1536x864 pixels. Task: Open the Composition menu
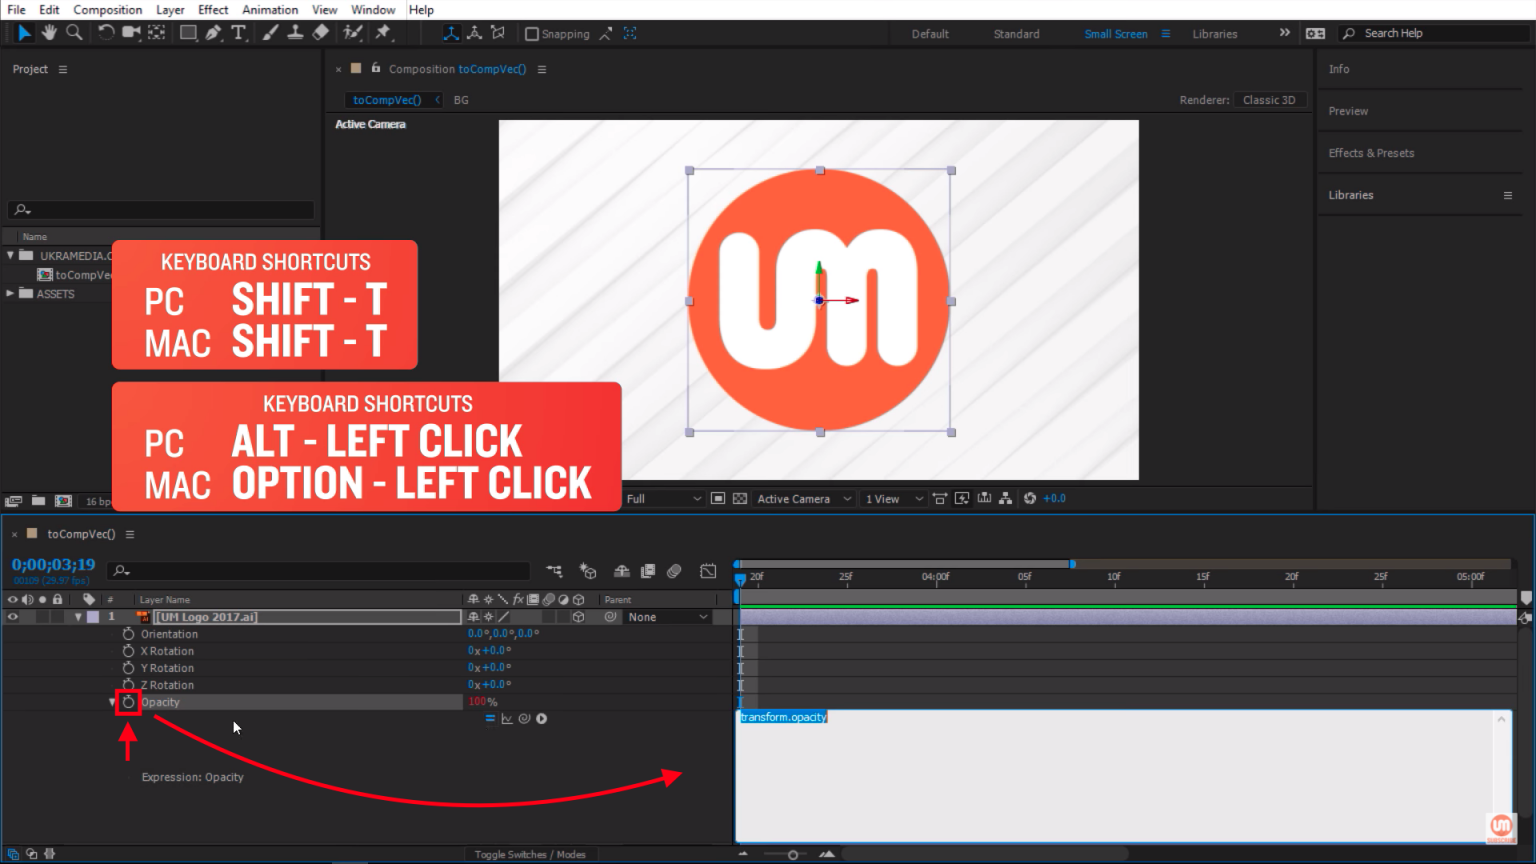pos(107,10)
